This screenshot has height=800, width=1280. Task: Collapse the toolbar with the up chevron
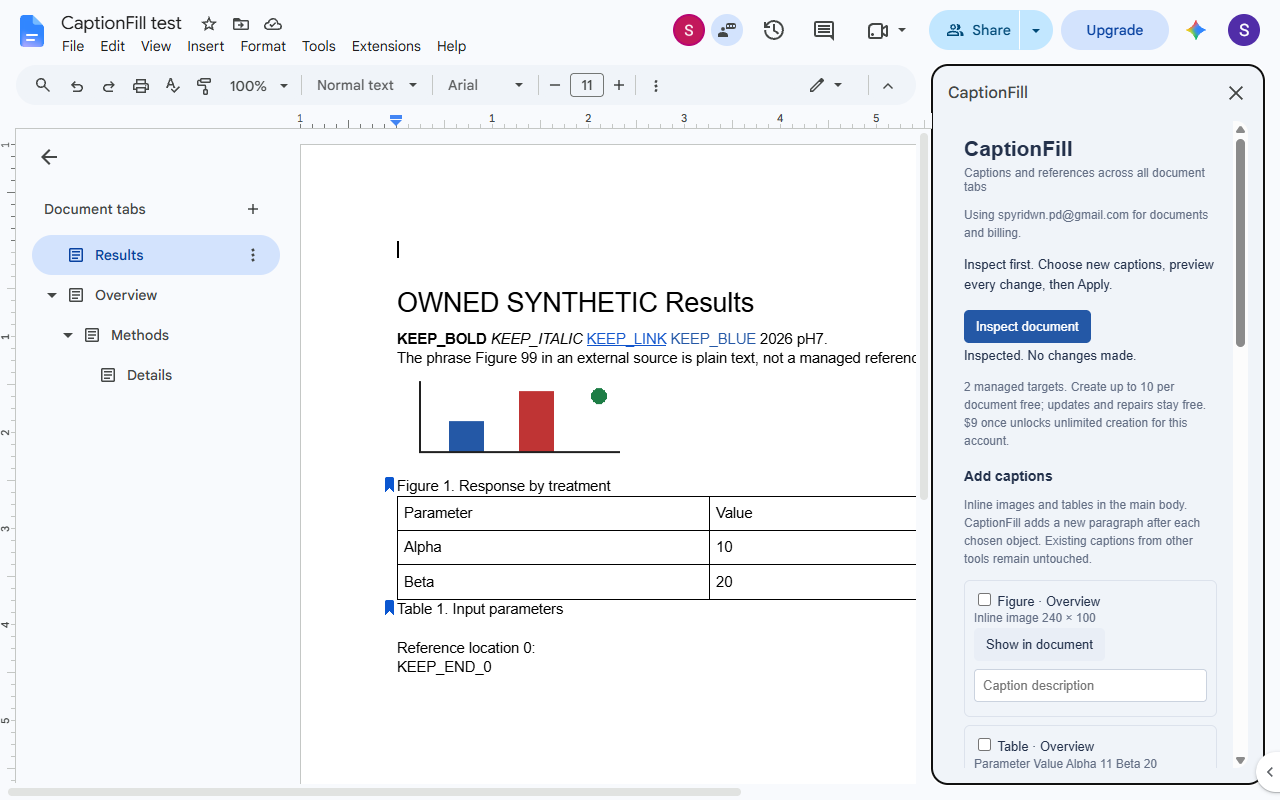click(888, 86)
